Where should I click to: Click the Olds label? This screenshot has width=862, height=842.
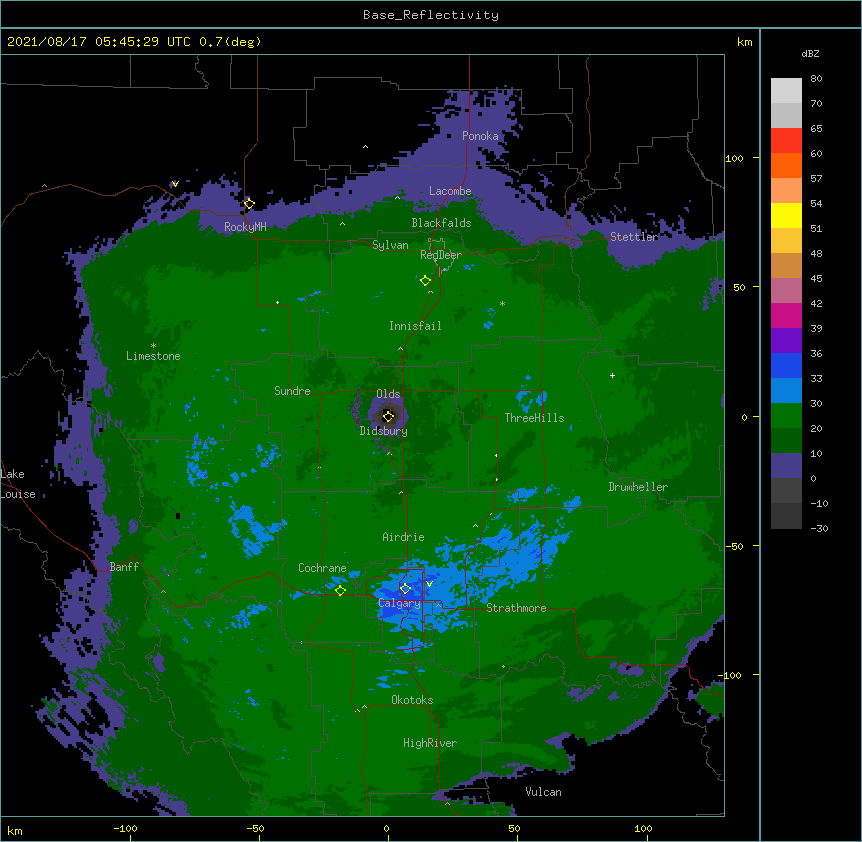coord(388,394)
